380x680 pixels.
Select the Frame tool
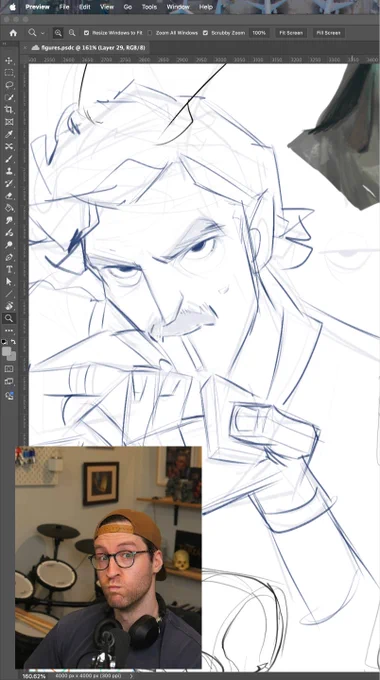point(9,122)
